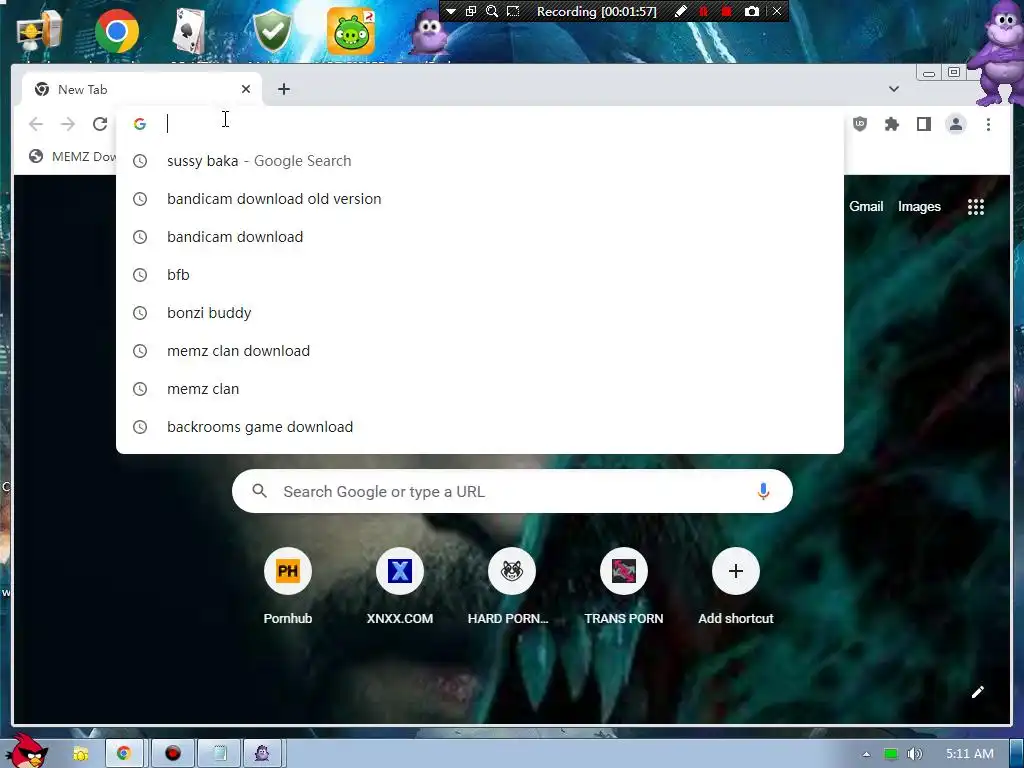
Task: Close the Bandicam recording bar
Action: (x=776, y=11)
